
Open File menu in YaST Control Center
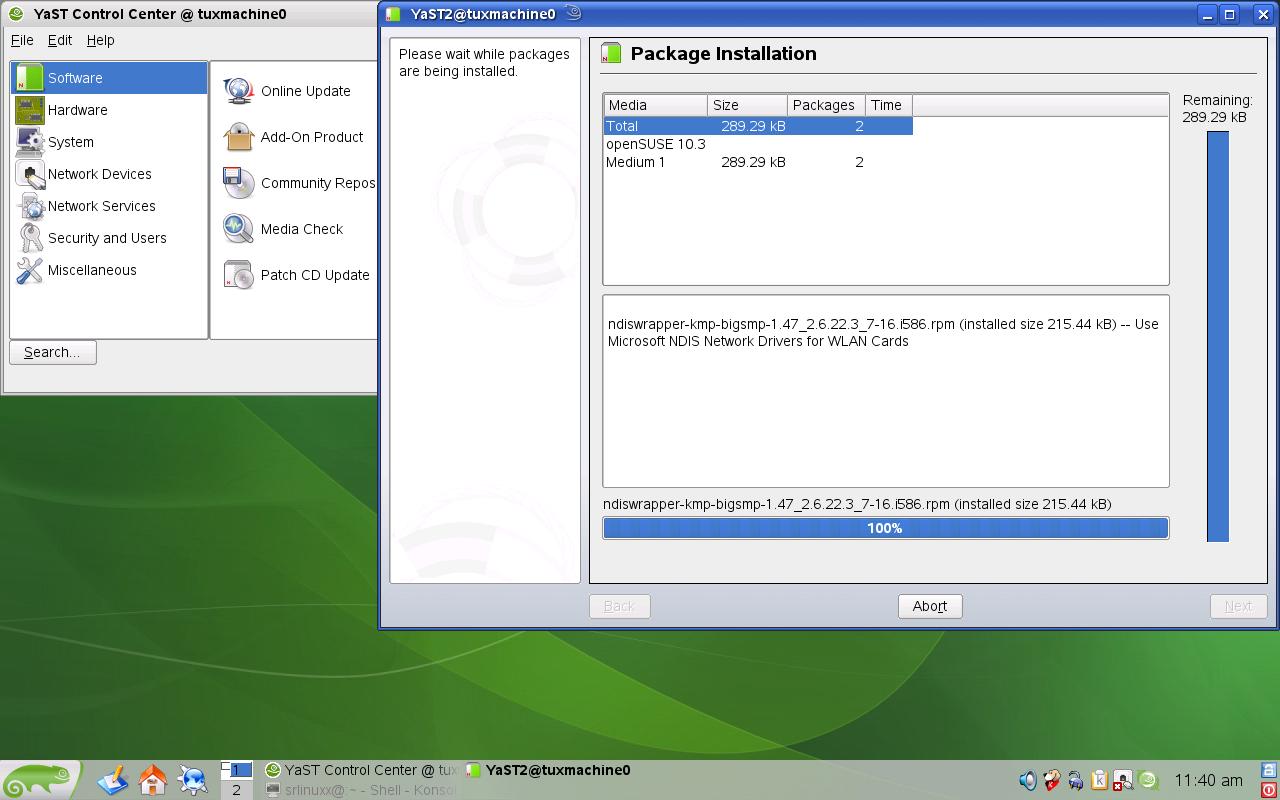pyautogui.click(x=22, y=40)
